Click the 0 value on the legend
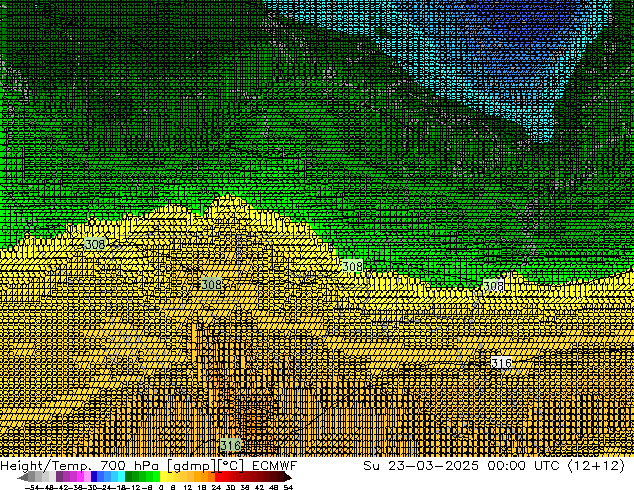This screenshot has width=634, height=490. pos(161,488)
